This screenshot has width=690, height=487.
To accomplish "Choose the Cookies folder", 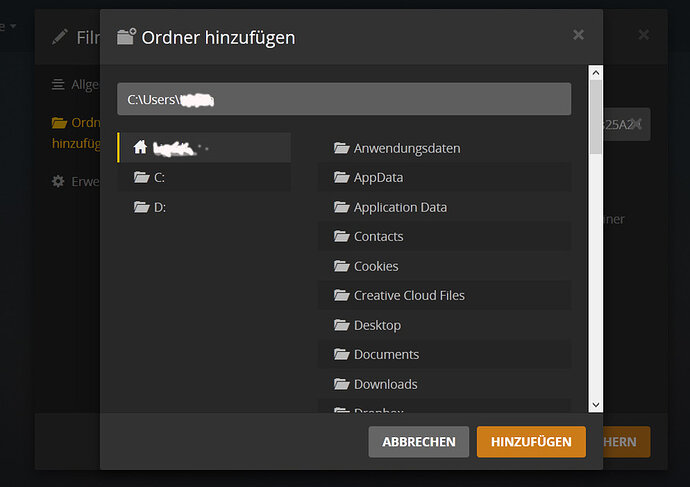I will [444, 266].
